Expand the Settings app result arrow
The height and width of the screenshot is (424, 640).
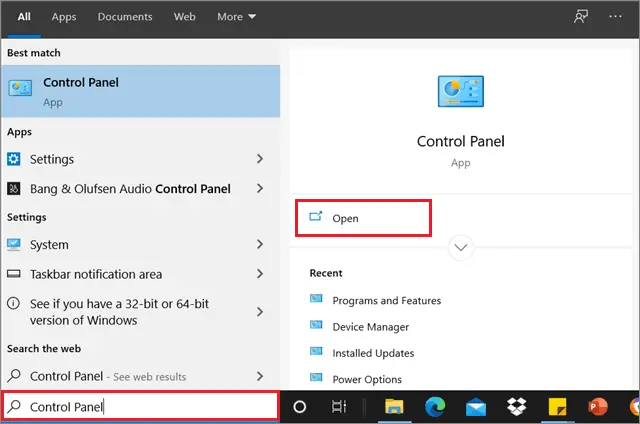[x=260, y=159]
